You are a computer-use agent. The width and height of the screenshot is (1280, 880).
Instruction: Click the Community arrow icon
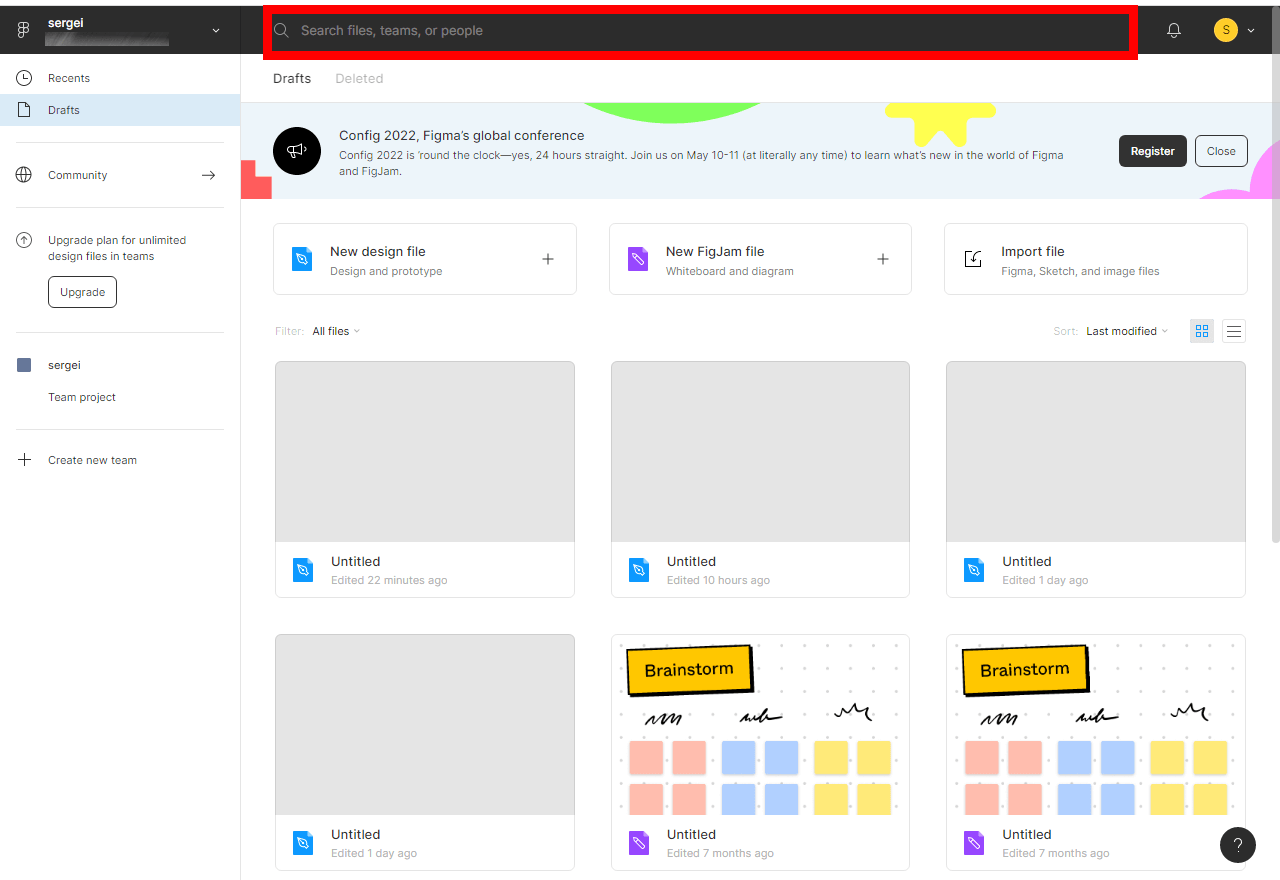pyautogui.click(x=208, y=175)
